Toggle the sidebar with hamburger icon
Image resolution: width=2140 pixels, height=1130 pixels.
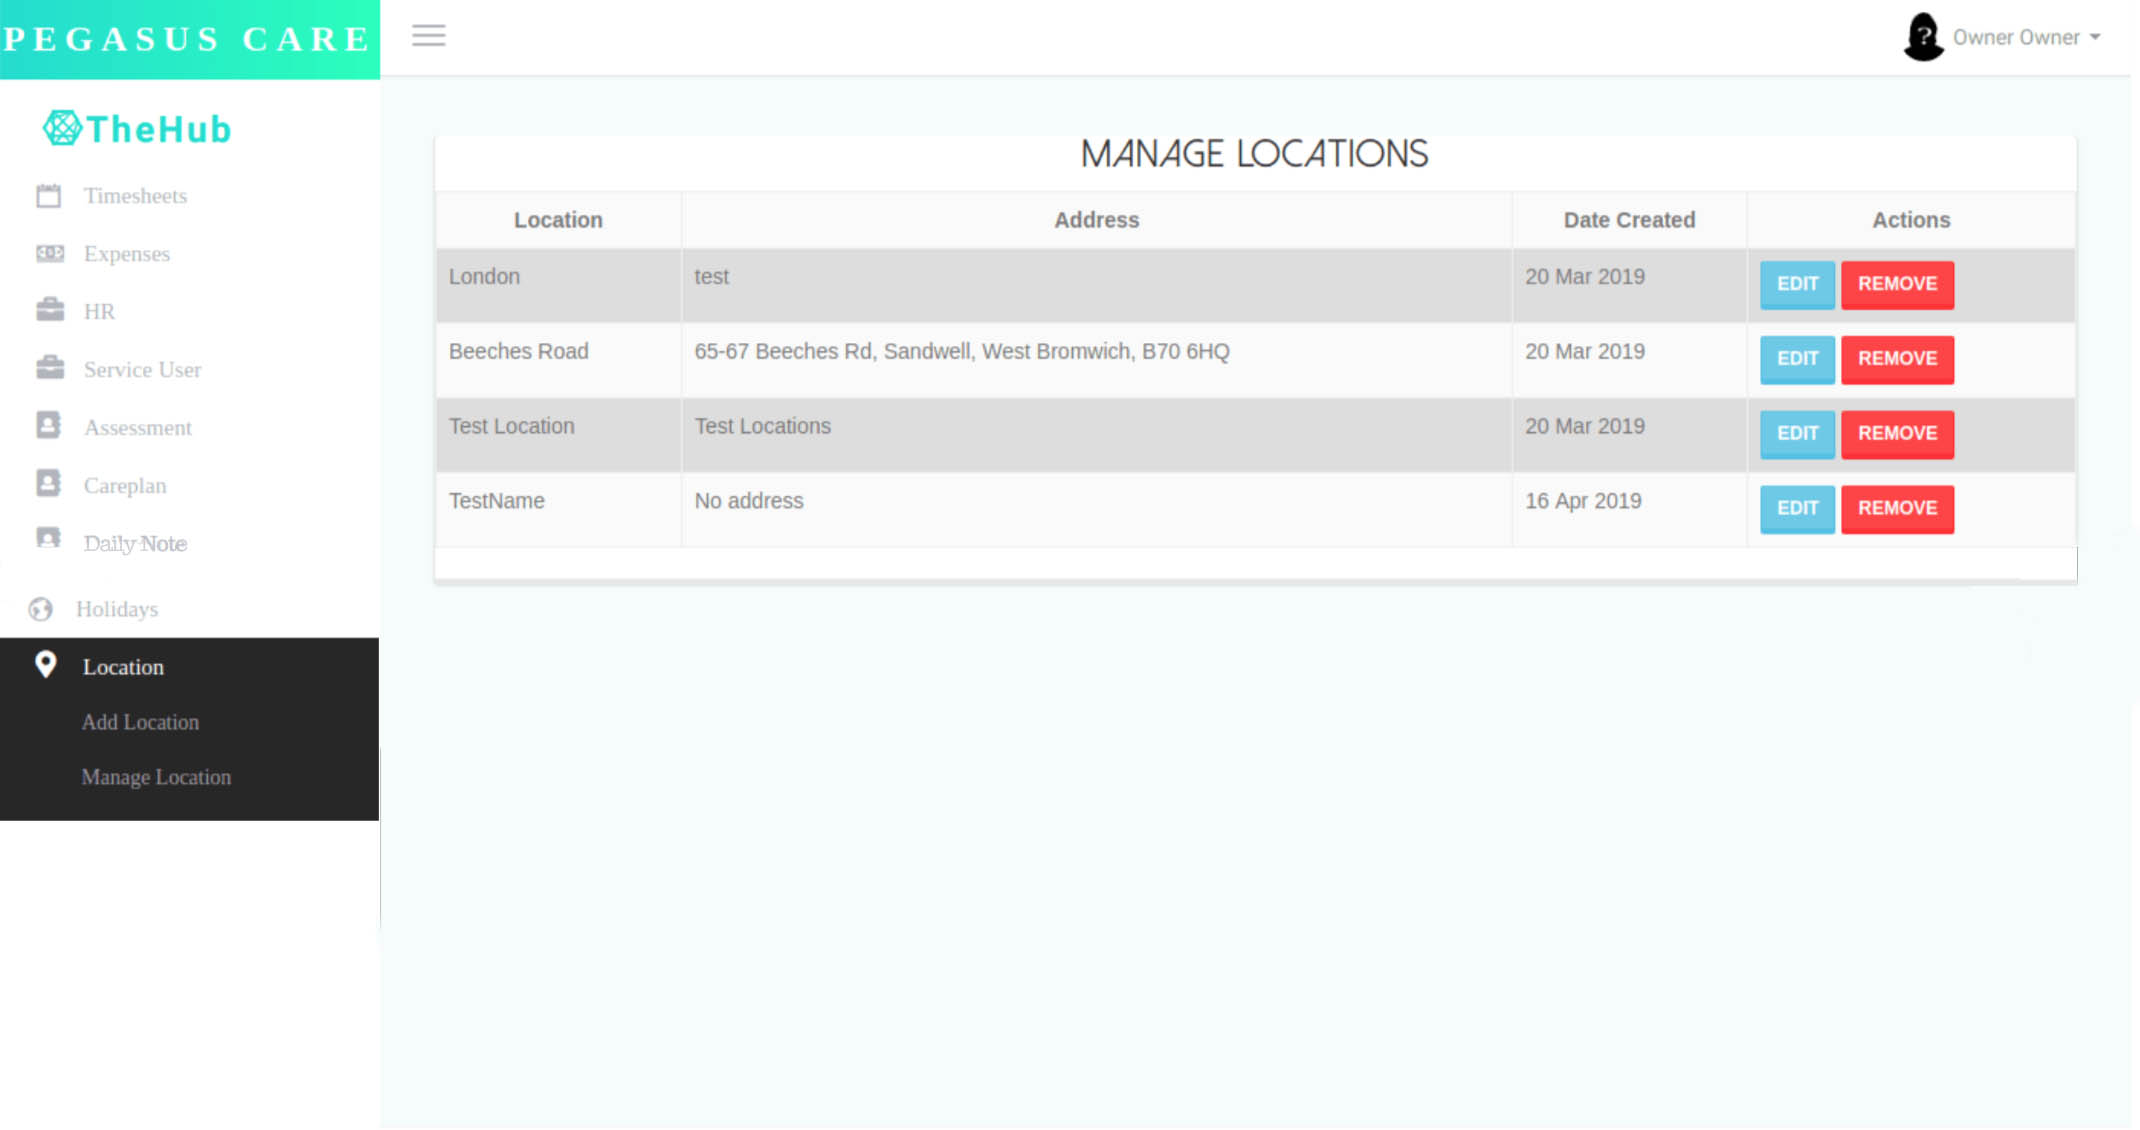[x=428, y=36]
